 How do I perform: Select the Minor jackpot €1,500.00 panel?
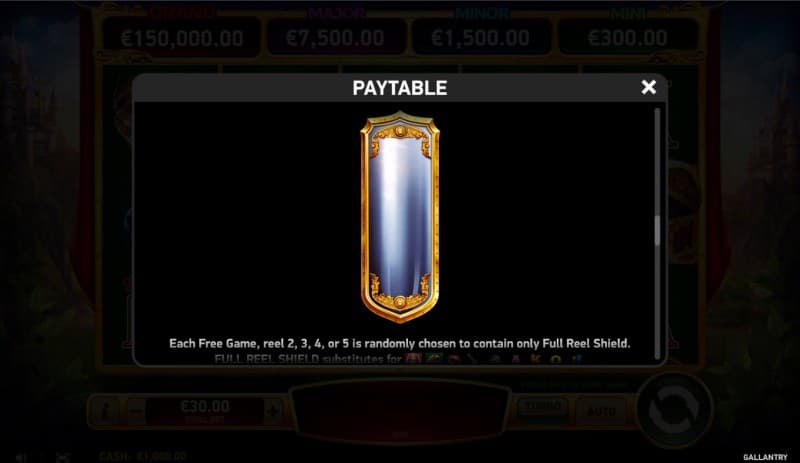point(481,38)
